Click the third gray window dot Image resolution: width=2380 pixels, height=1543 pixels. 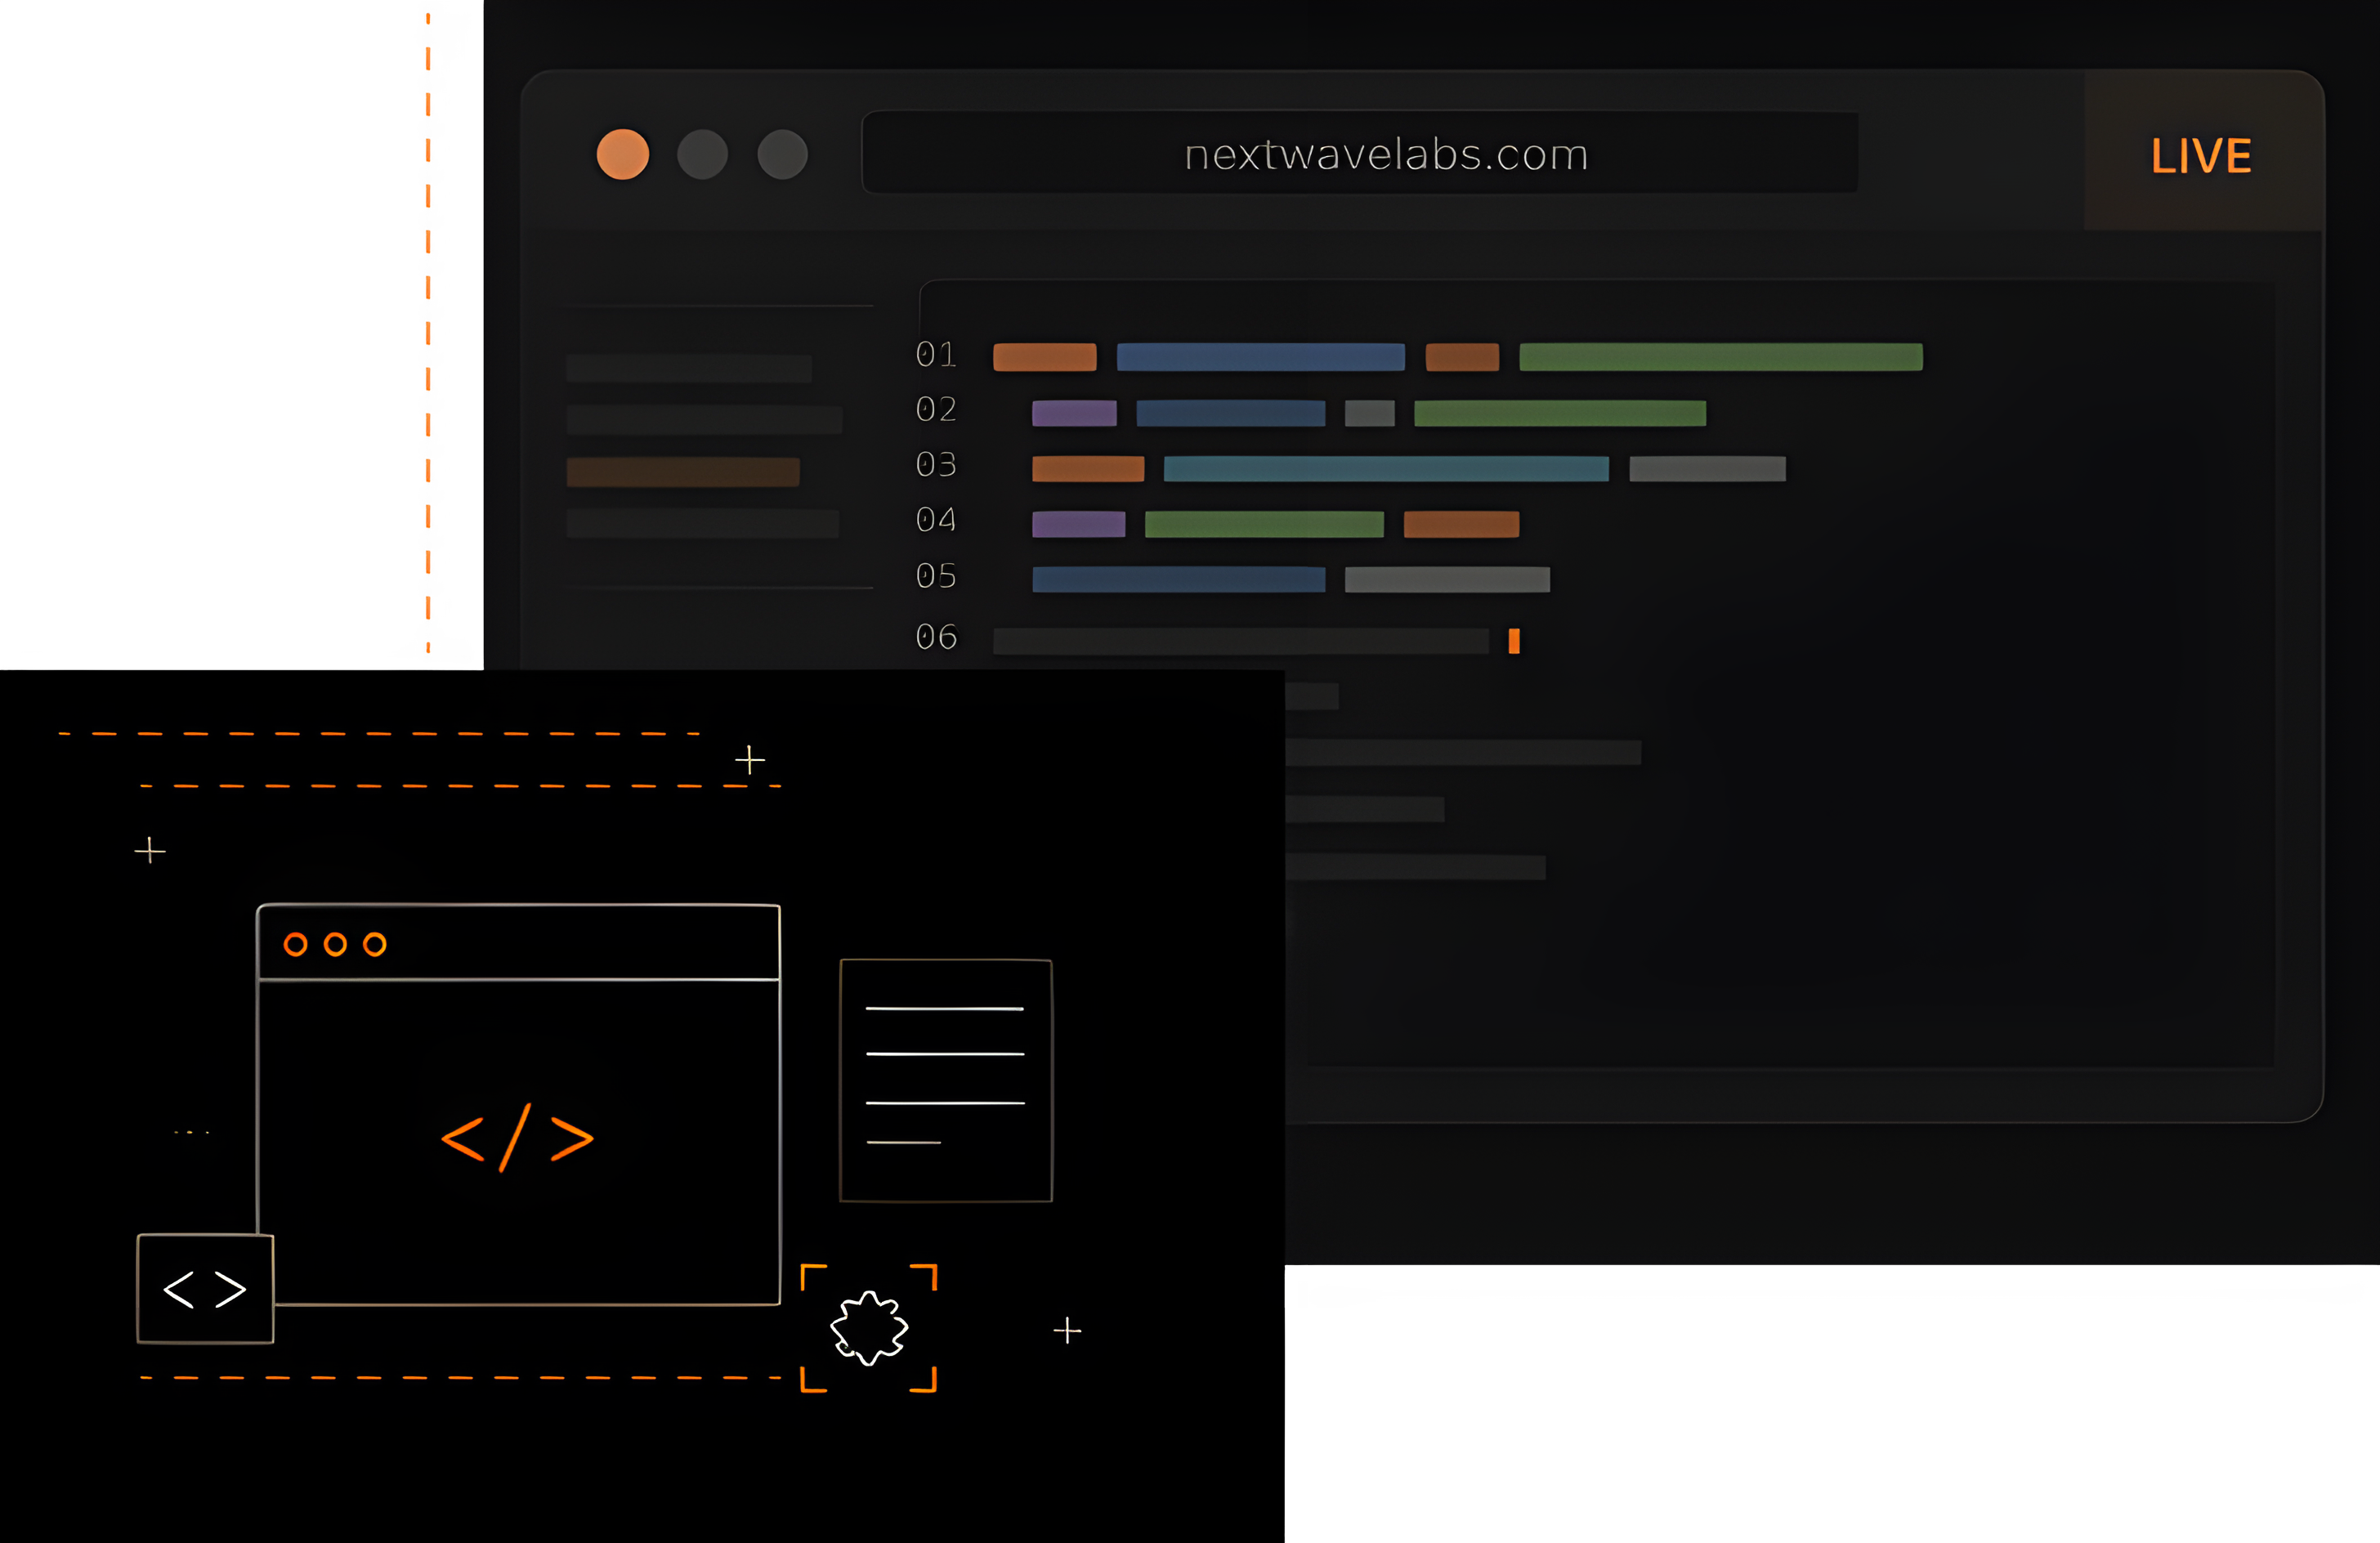point(782,154)
